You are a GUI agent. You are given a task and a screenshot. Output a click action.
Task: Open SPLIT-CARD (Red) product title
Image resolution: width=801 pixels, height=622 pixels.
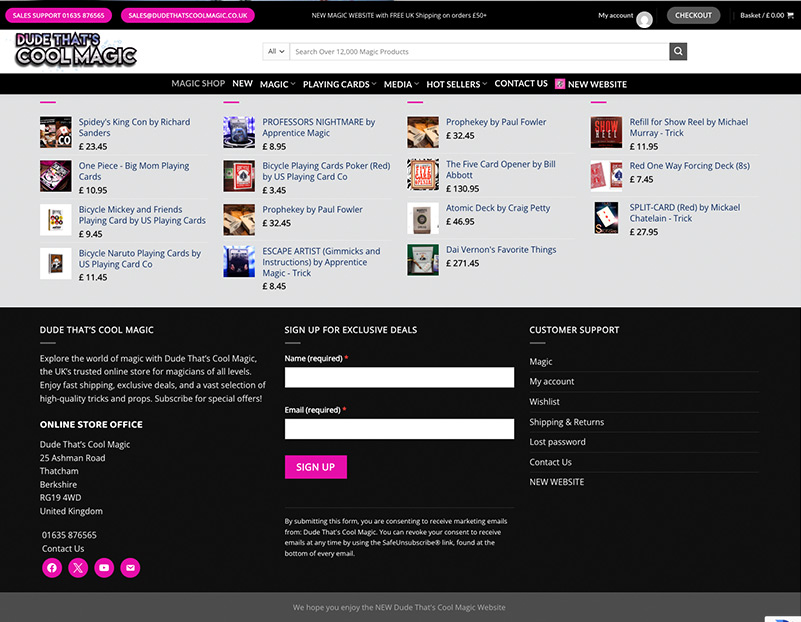685,212
